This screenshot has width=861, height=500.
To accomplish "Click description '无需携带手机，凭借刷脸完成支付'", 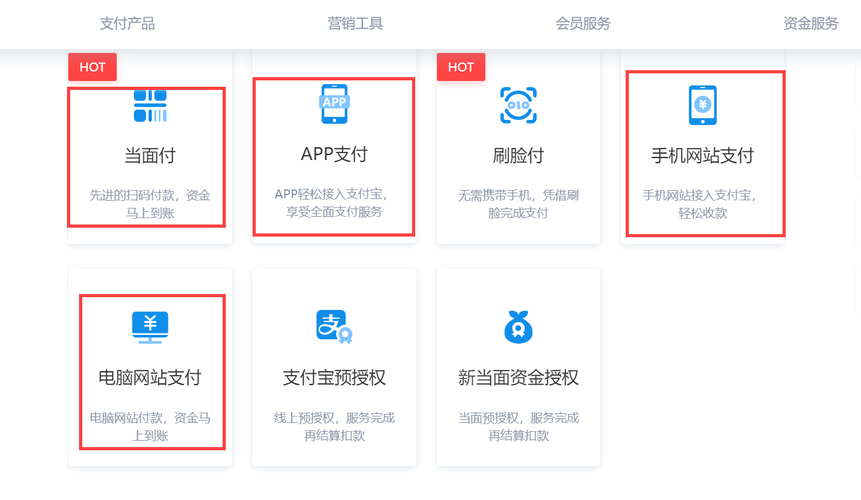I will 518,204.
